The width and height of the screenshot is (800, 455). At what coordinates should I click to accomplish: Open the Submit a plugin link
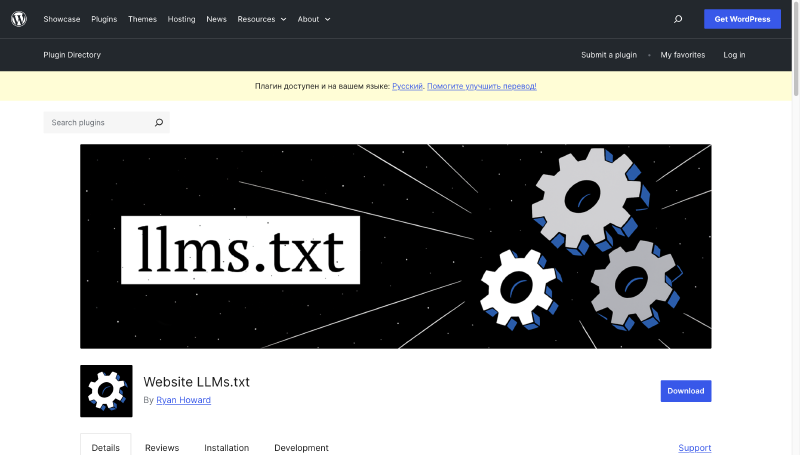pyautogui.click(x=609, y=55)
